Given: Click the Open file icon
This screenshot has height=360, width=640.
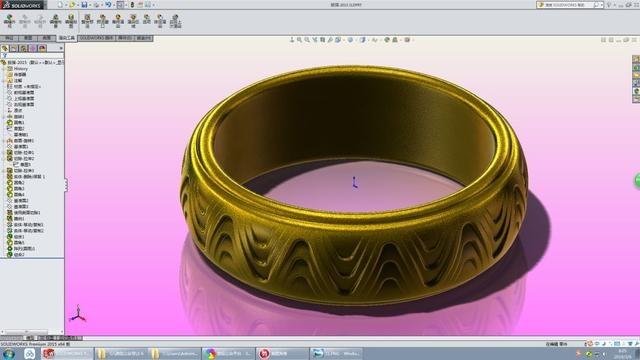Looking at the screenshot, I should (72, 5).
